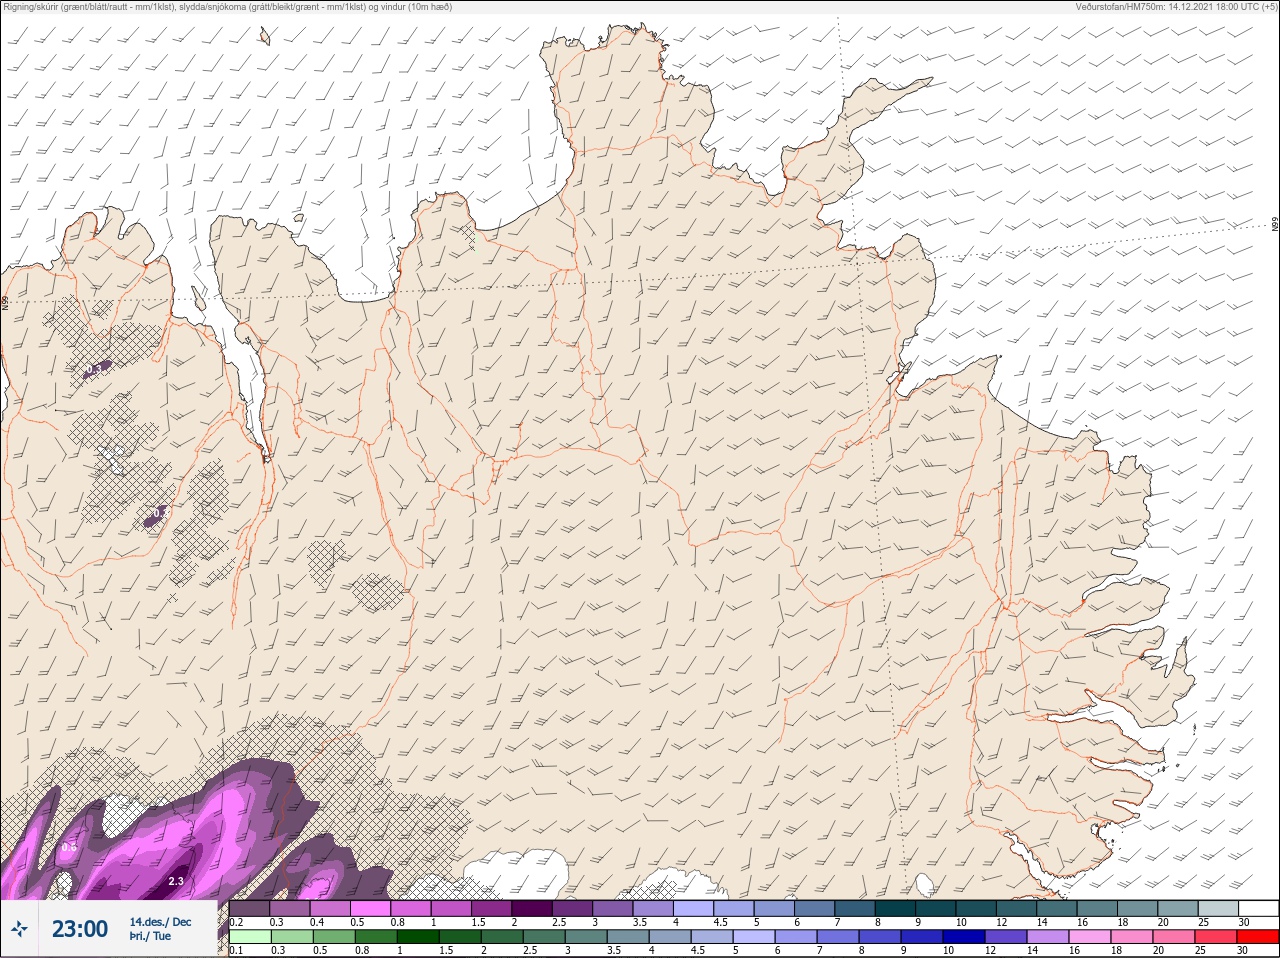Click the 2.3 precipitation value on the map
The width and height of the screenshot is (1280, 958).
point(176,881)
